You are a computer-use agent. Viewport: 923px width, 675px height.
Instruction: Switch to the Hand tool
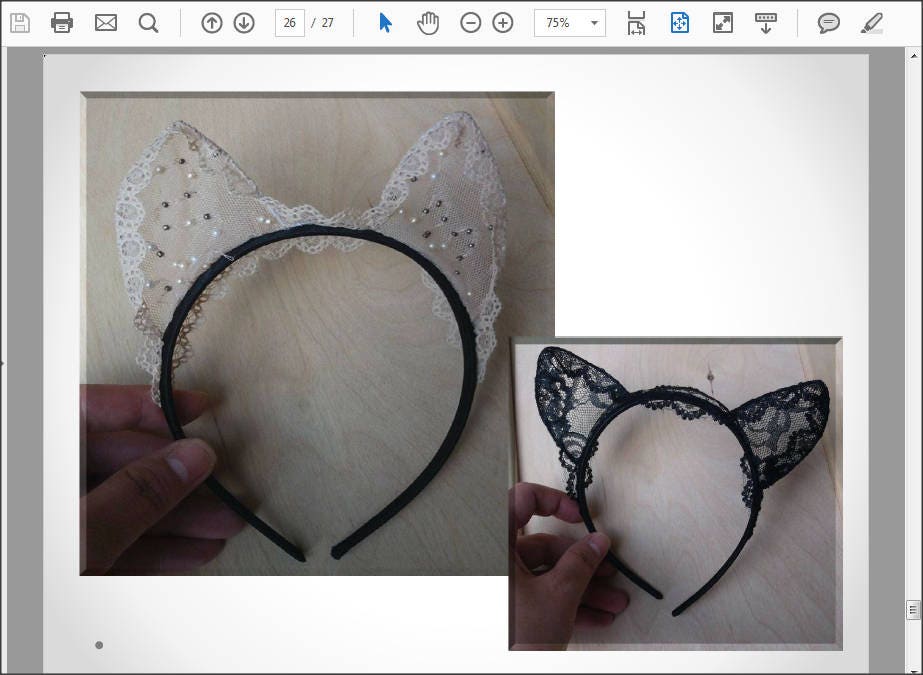click(427, 22)
